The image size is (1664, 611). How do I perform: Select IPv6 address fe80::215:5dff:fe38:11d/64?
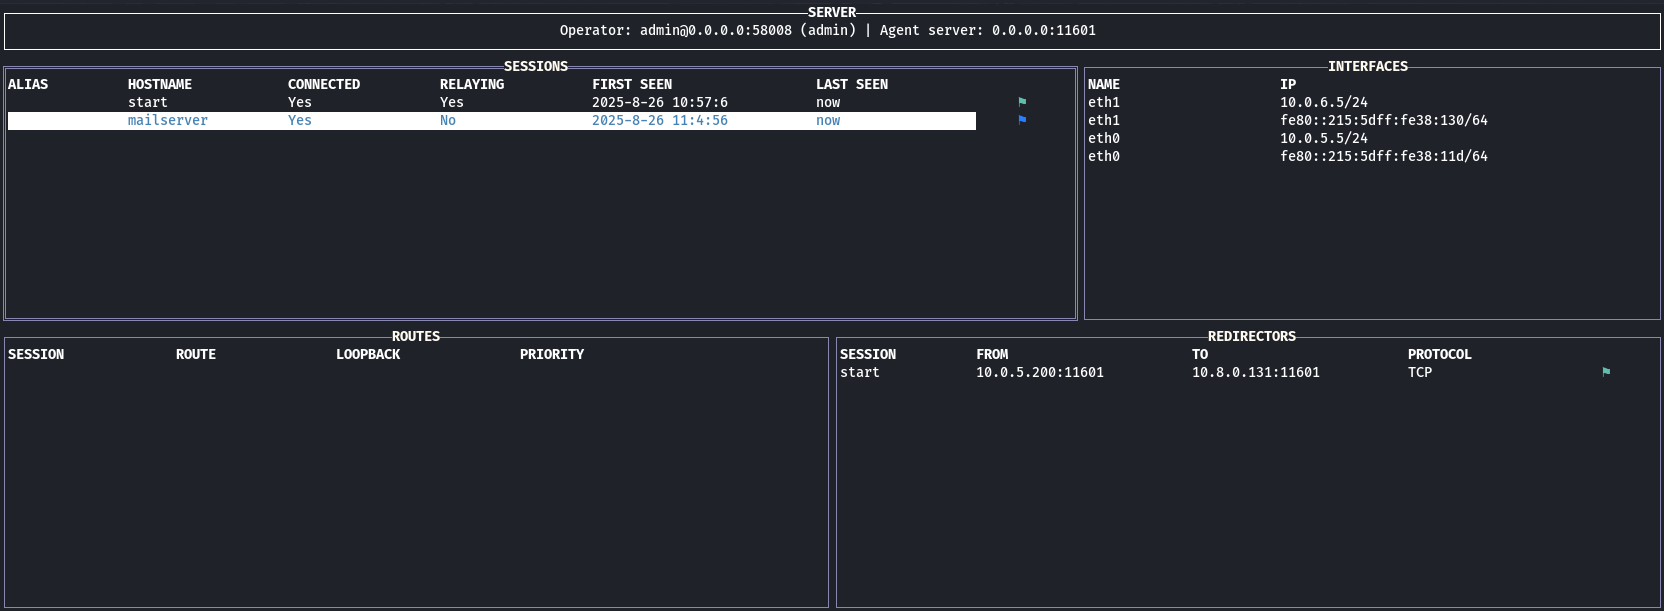(x=1384, y=157)
